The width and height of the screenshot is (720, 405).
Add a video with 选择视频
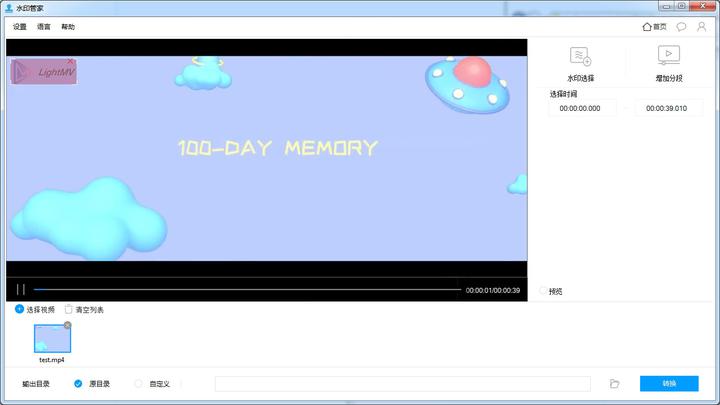pyautogui.click(x=35, y=309)
